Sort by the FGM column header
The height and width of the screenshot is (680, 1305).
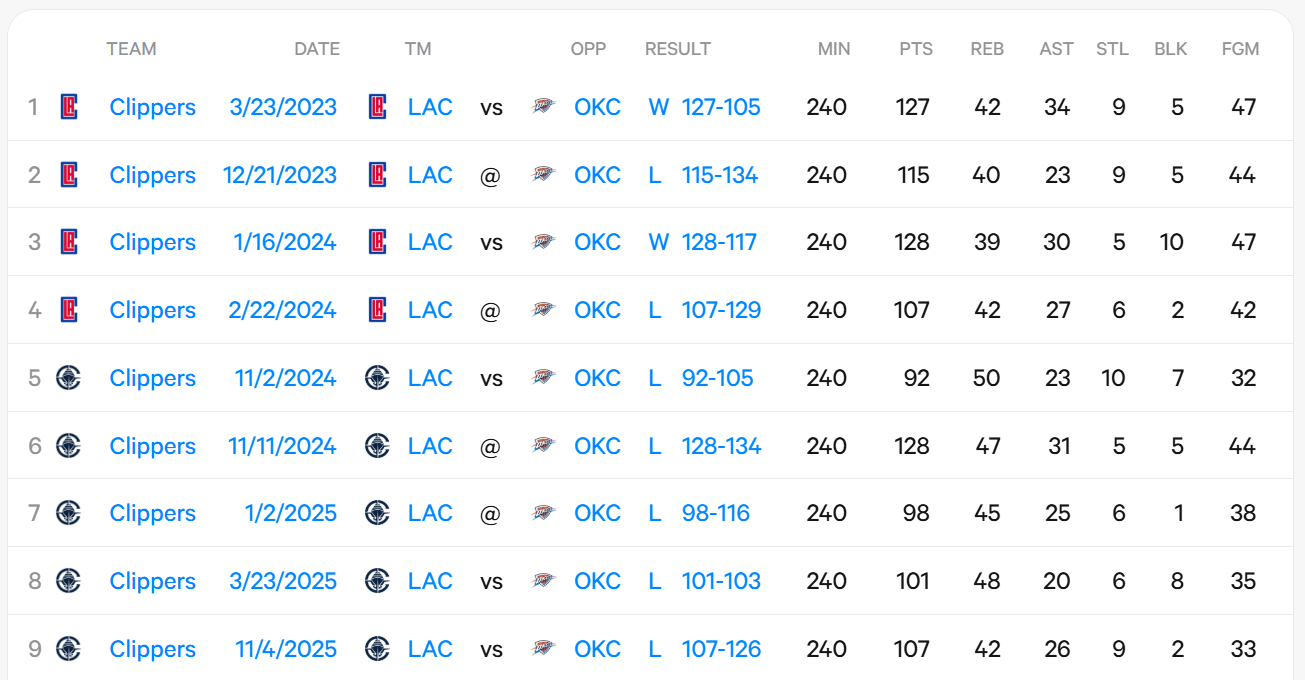1240,49
